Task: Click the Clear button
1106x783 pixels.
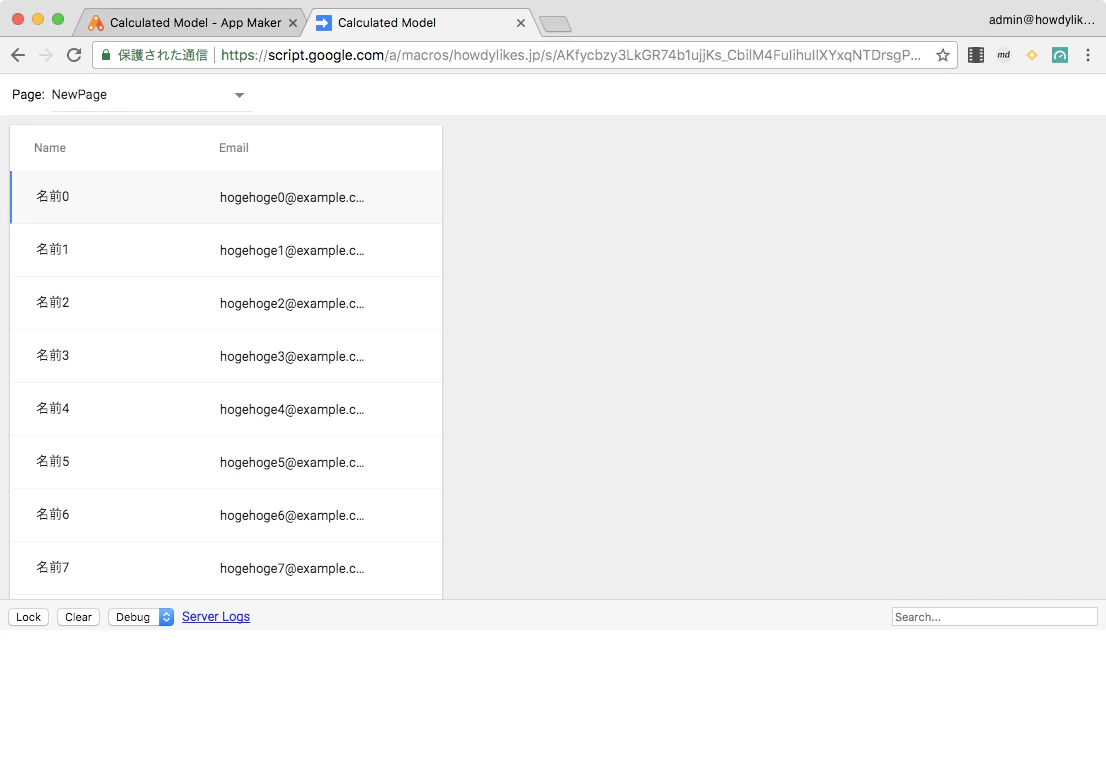Action: click(78, 617)
